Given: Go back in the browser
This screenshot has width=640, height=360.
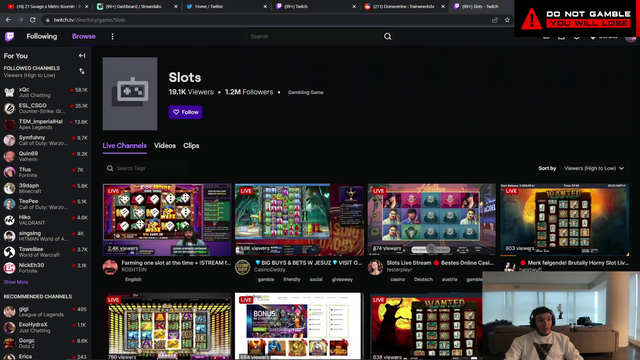Looking at the screenshot, I should [x=8, y=20].
